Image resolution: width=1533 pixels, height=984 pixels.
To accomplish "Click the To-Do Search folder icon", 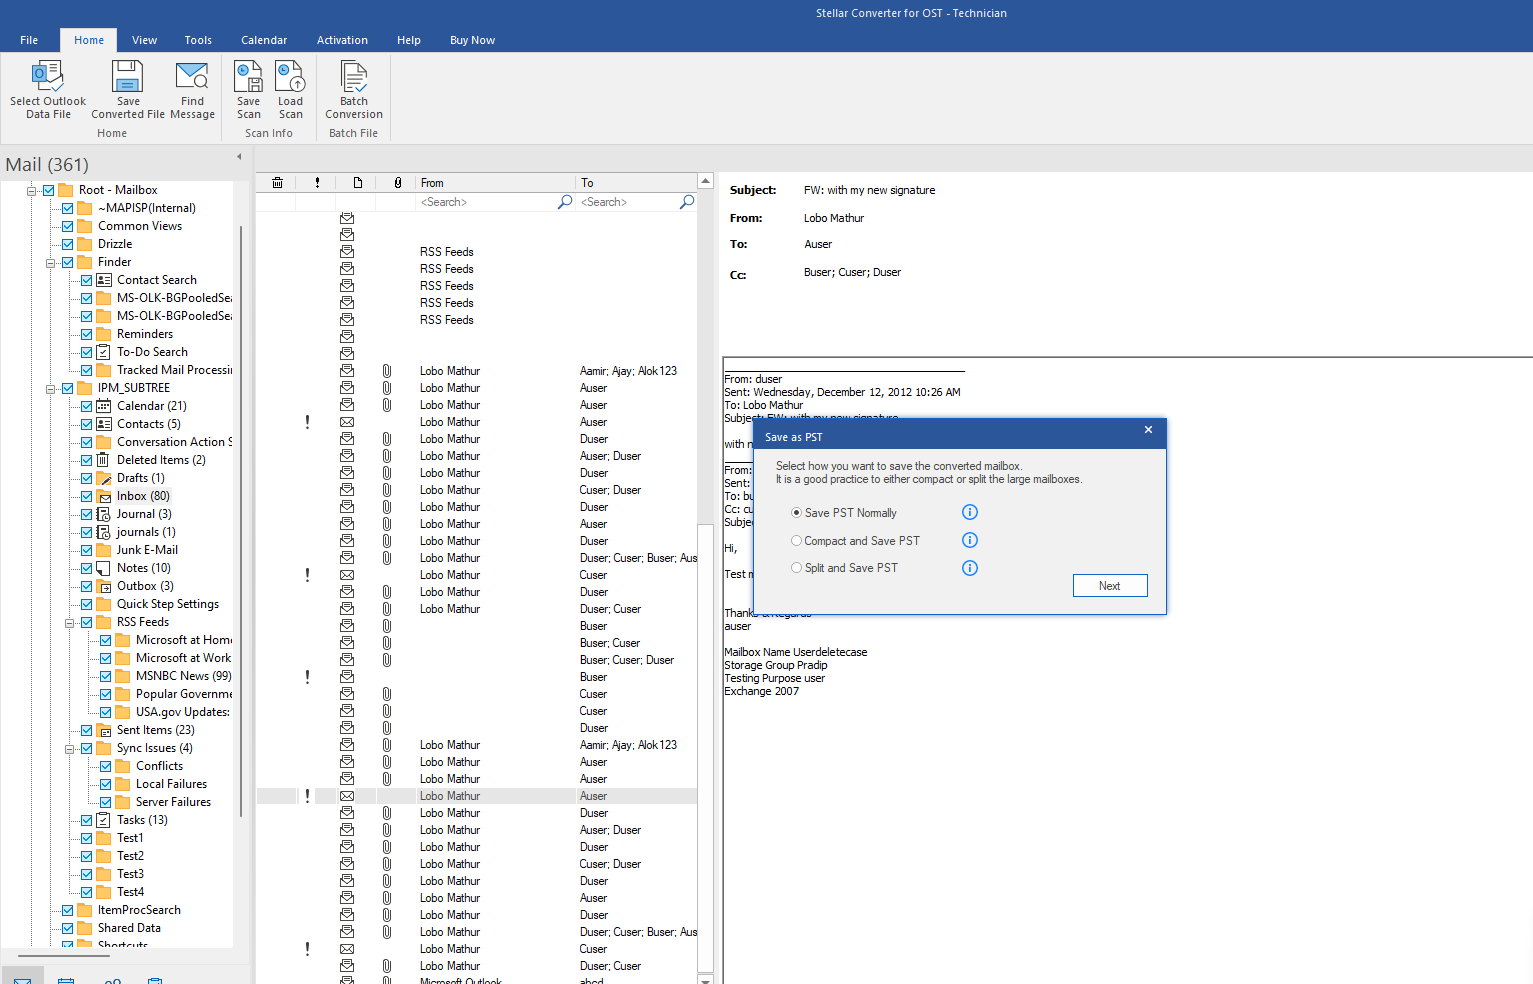I will (104, 352).
